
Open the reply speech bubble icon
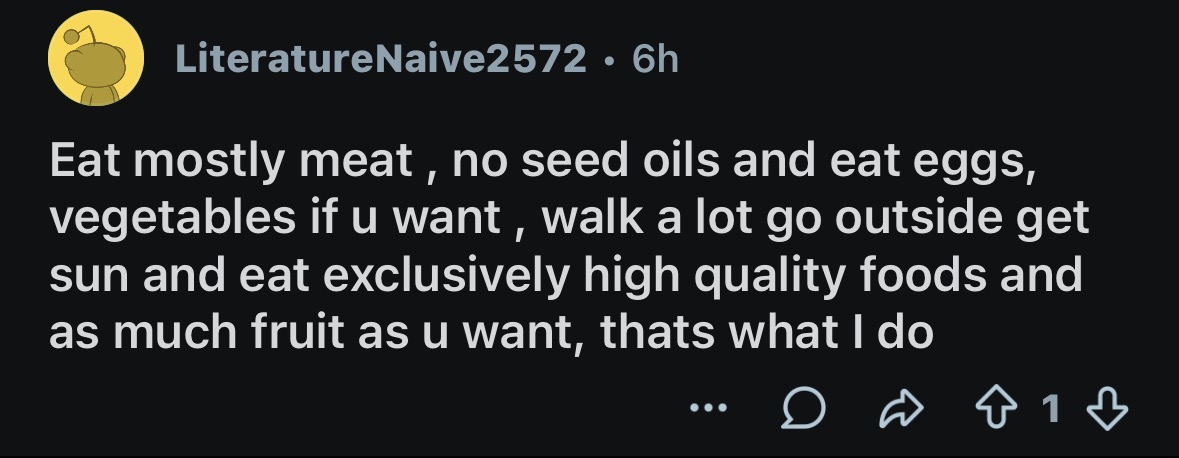pos(803,410)
